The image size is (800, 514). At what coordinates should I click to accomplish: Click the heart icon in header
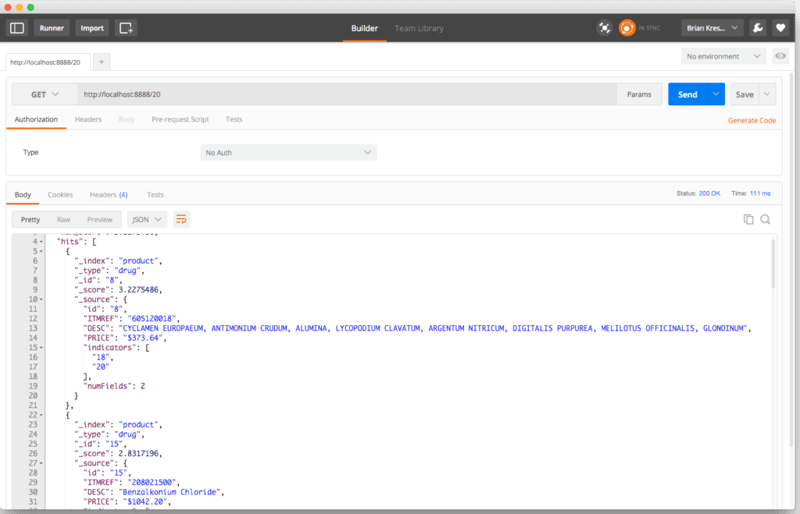(x=780, y=28)
